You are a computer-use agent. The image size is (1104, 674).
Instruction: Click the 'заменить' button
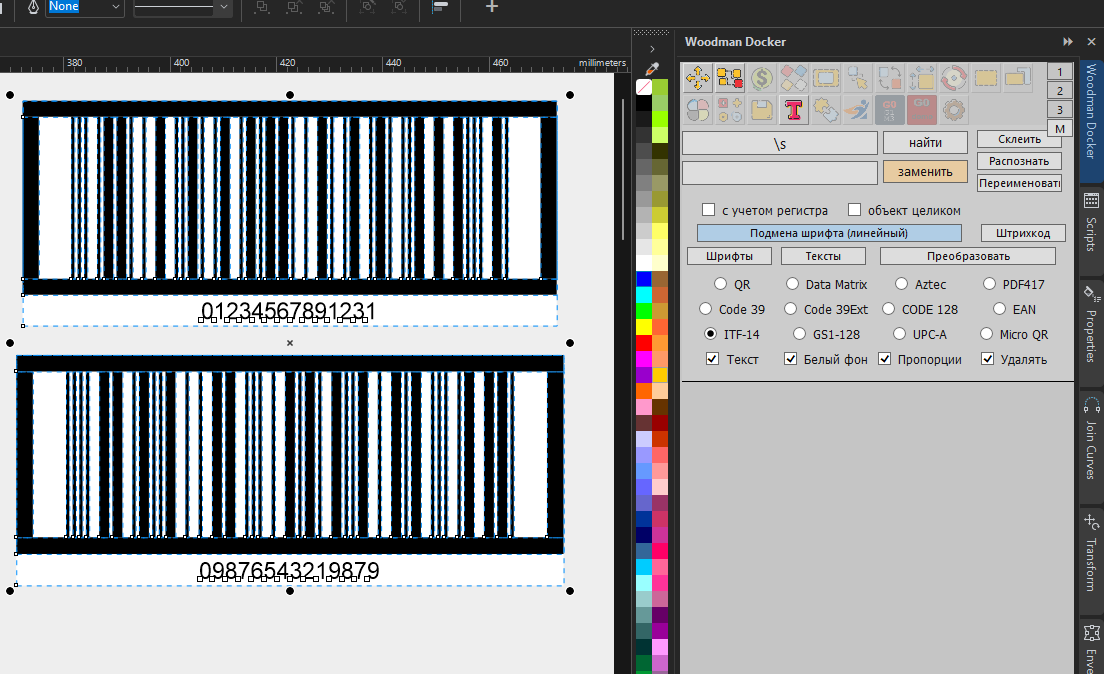[x=925, y=172]
